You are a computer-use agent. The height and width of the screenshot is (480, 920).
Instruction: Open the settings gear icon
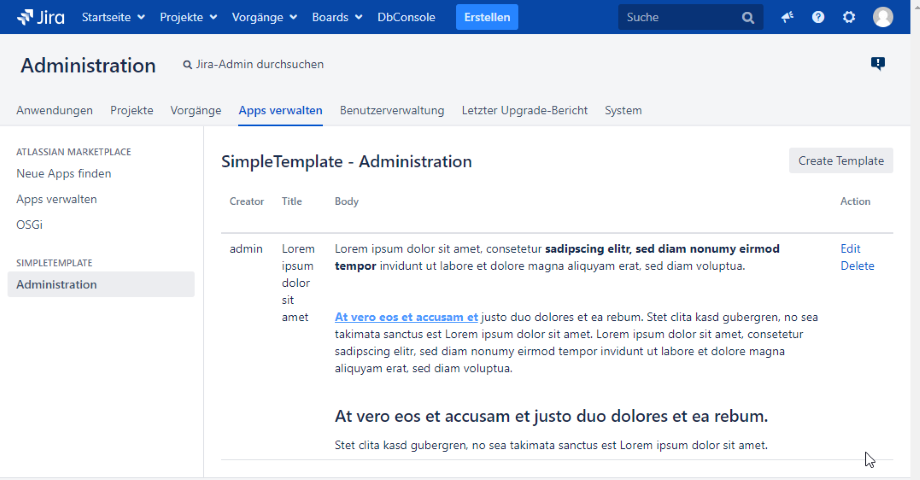[849, 17]
